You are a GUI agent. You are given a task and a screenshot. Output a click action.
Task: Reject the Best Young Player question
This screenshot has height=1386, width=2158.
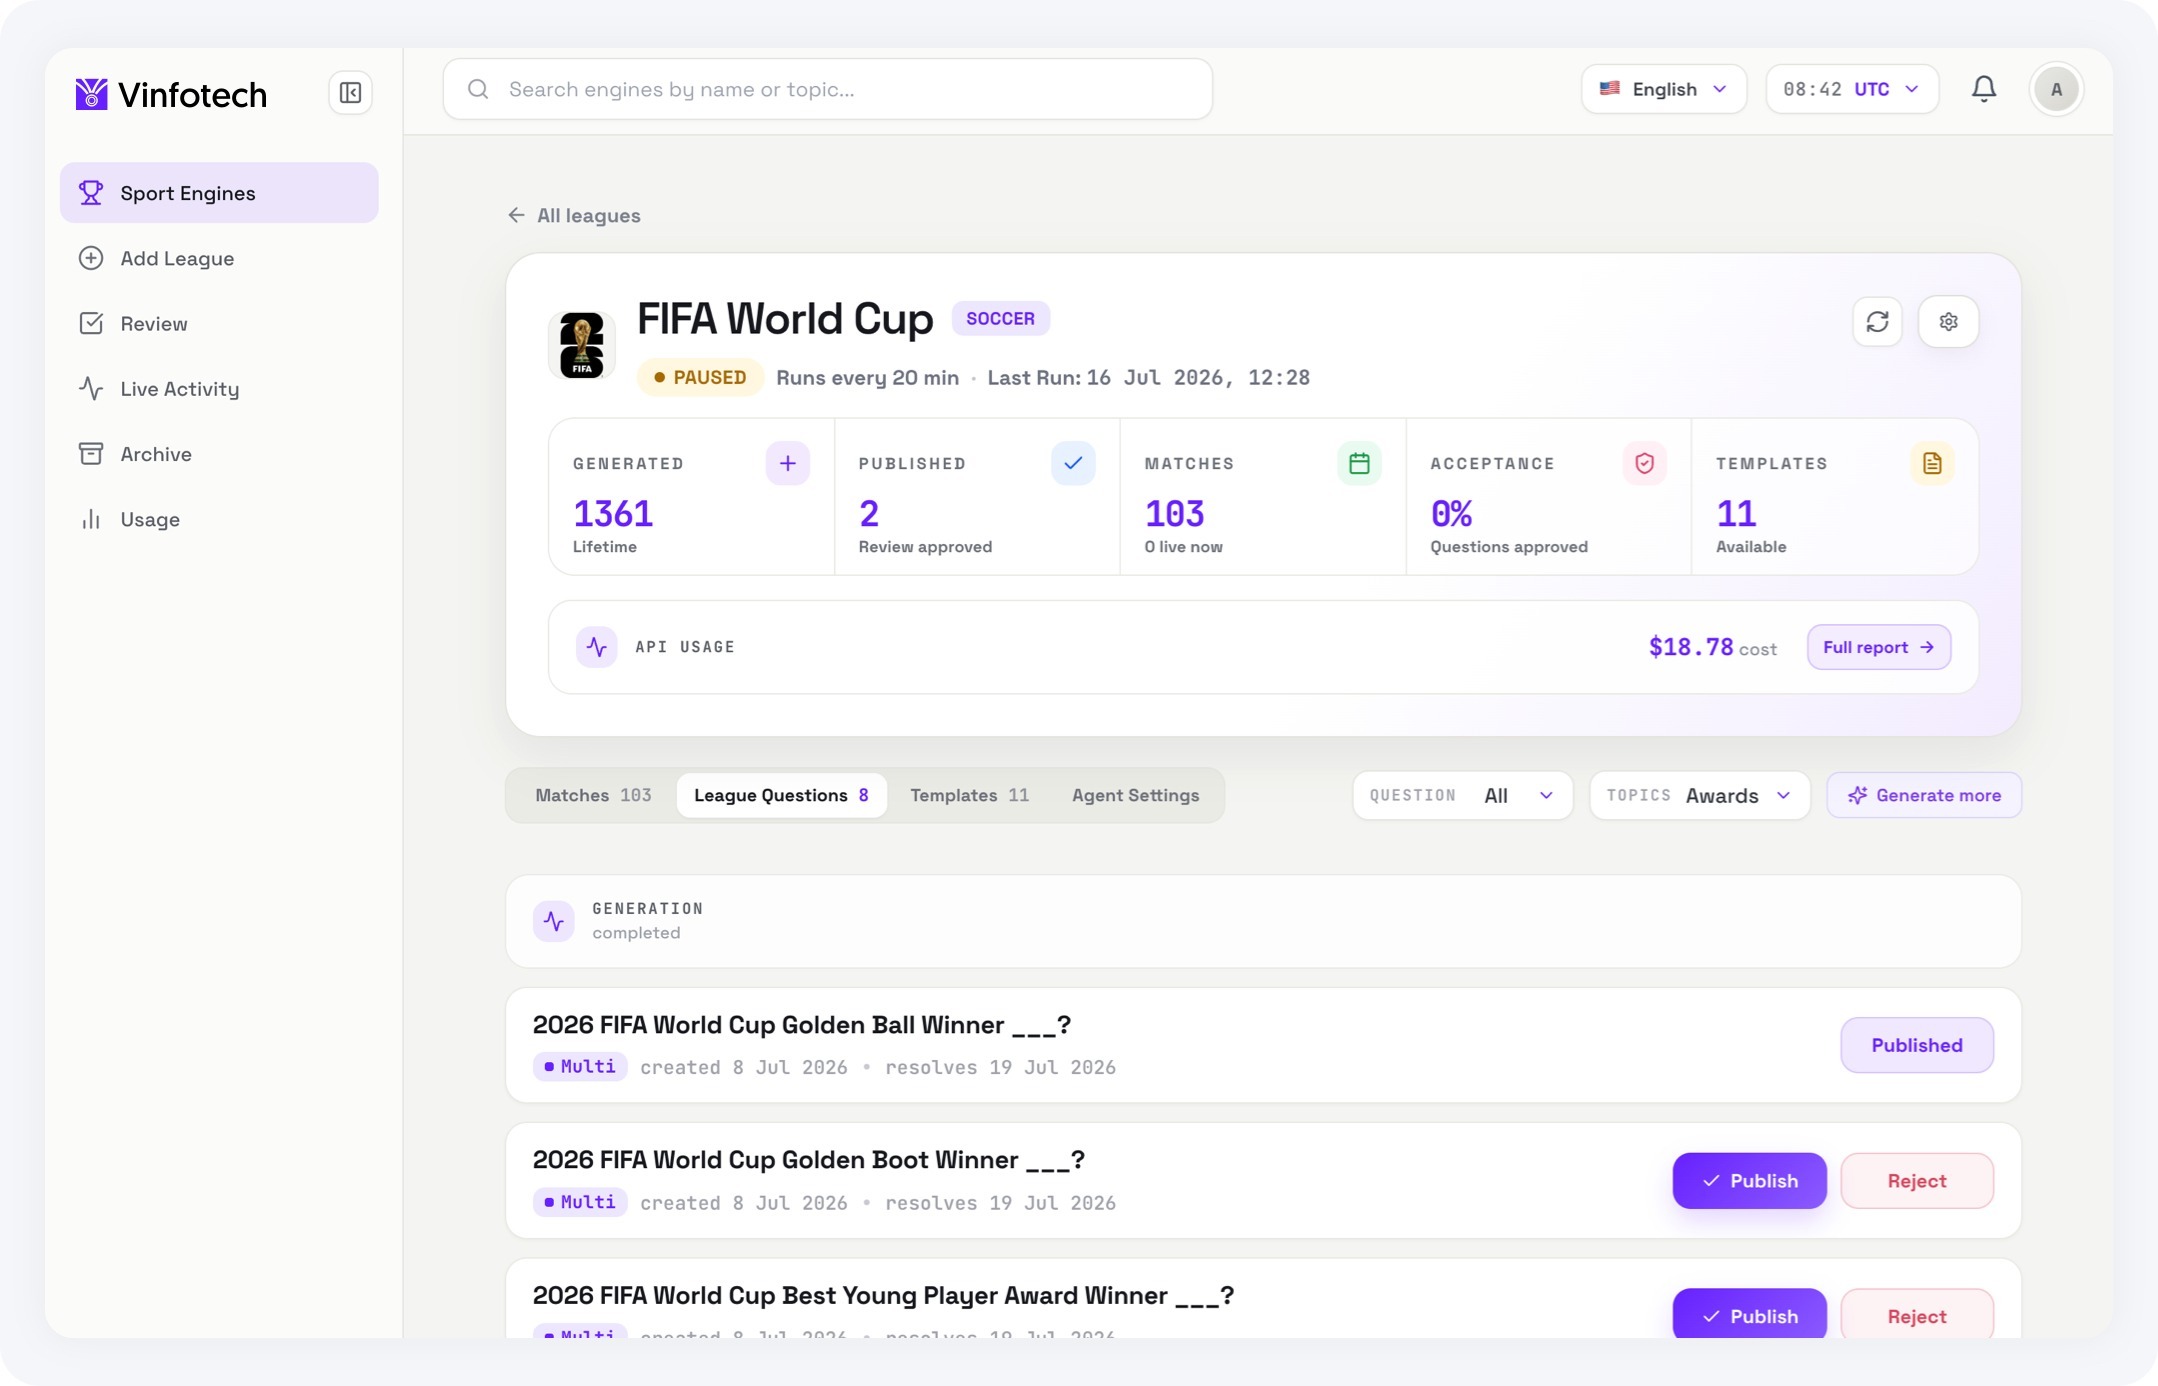coord(1917,1314)
